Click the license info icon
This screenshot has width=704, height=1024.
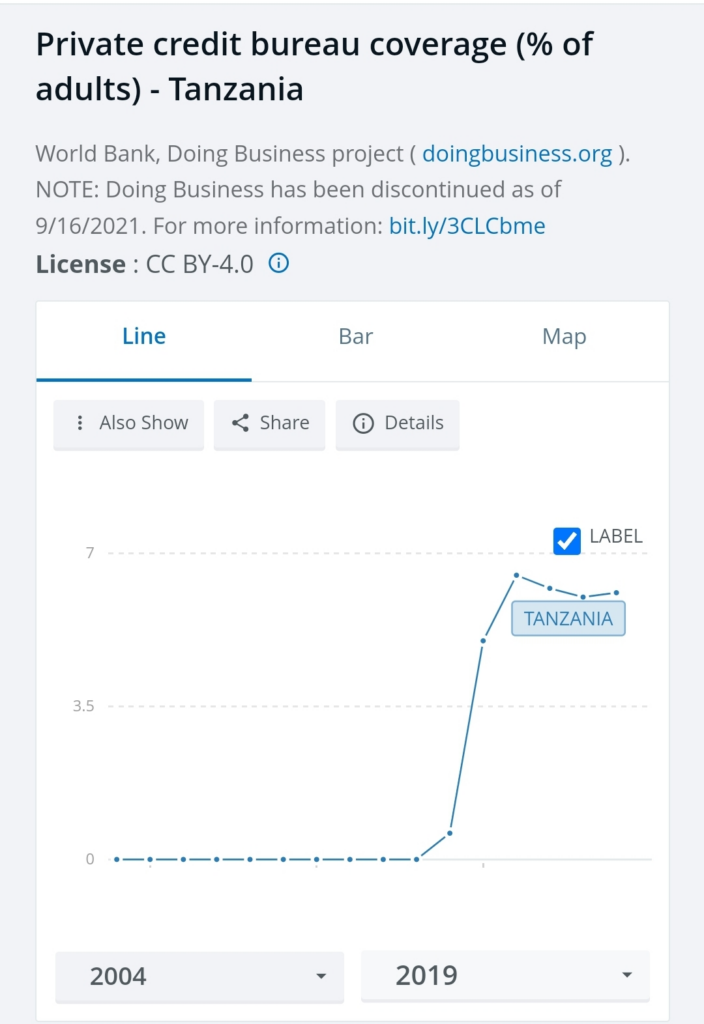280,264
